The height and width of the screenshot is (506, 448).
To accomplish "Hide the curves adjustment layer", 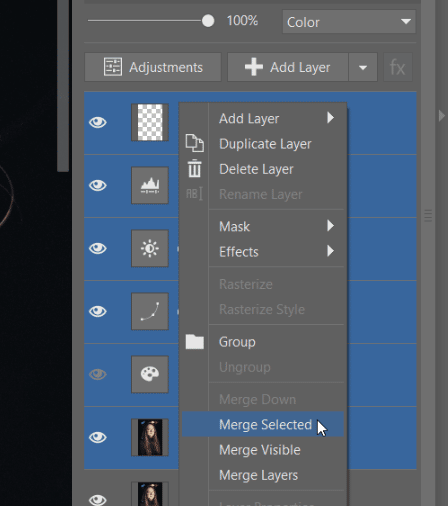I will [98, 311].
